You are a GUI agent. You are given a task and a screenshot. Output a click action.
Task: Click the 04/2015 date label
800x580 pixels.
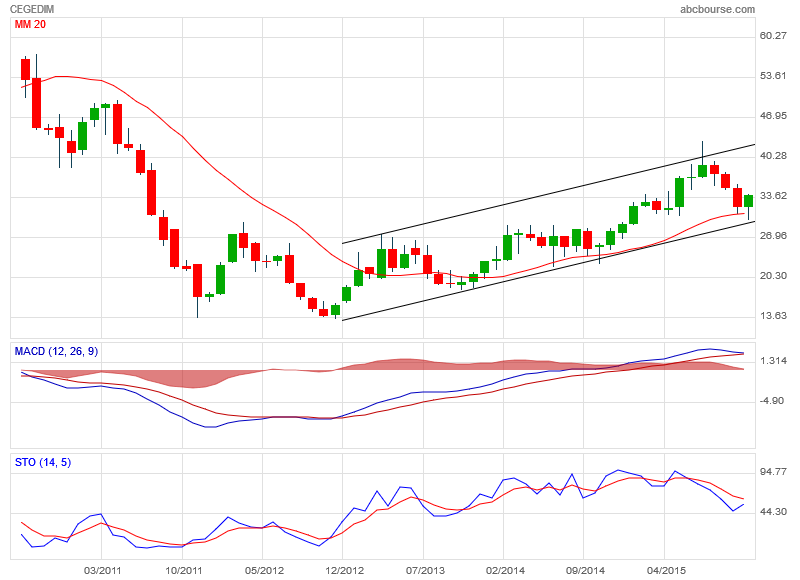point(665,570)
